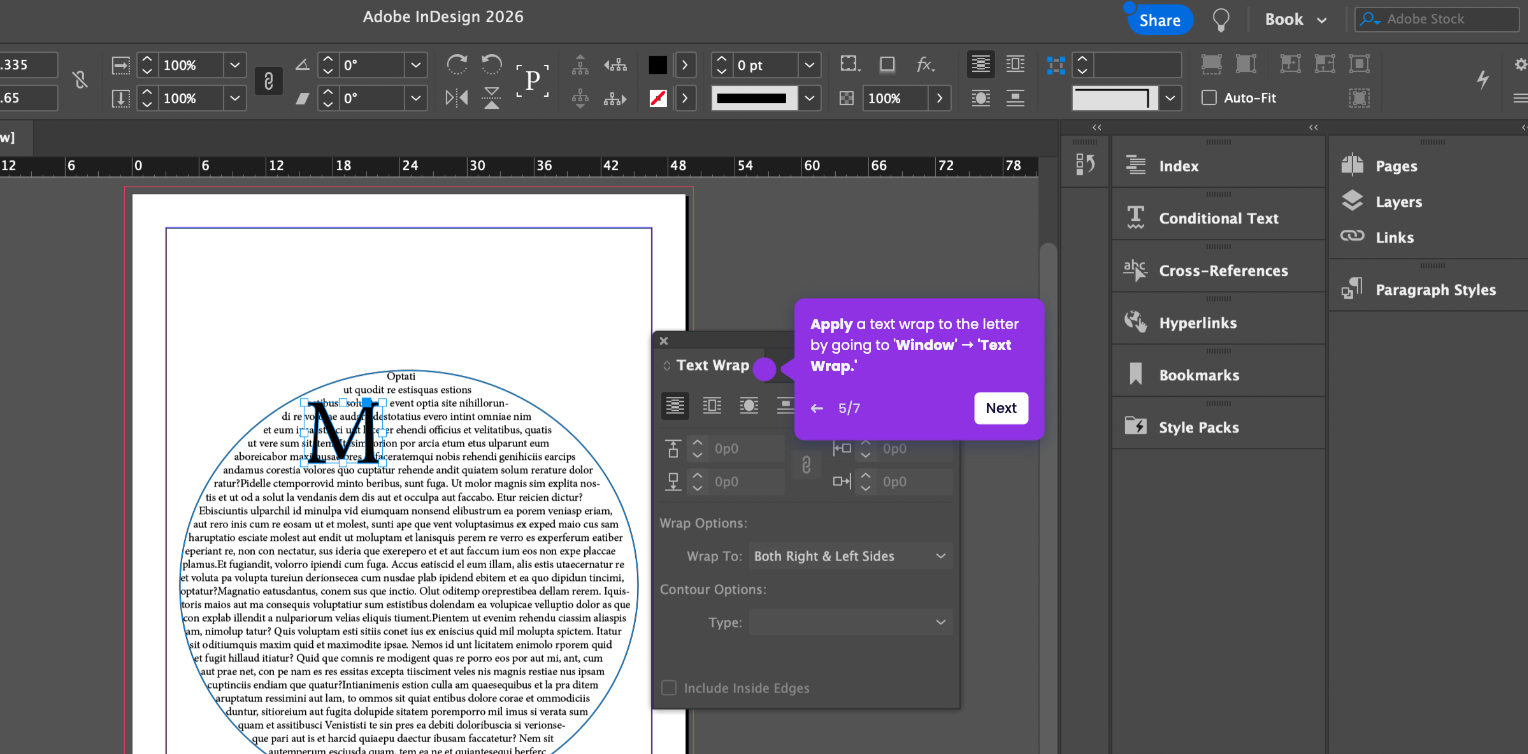Enable the Auto-Fit checkbox

[x=1209, y=98]
